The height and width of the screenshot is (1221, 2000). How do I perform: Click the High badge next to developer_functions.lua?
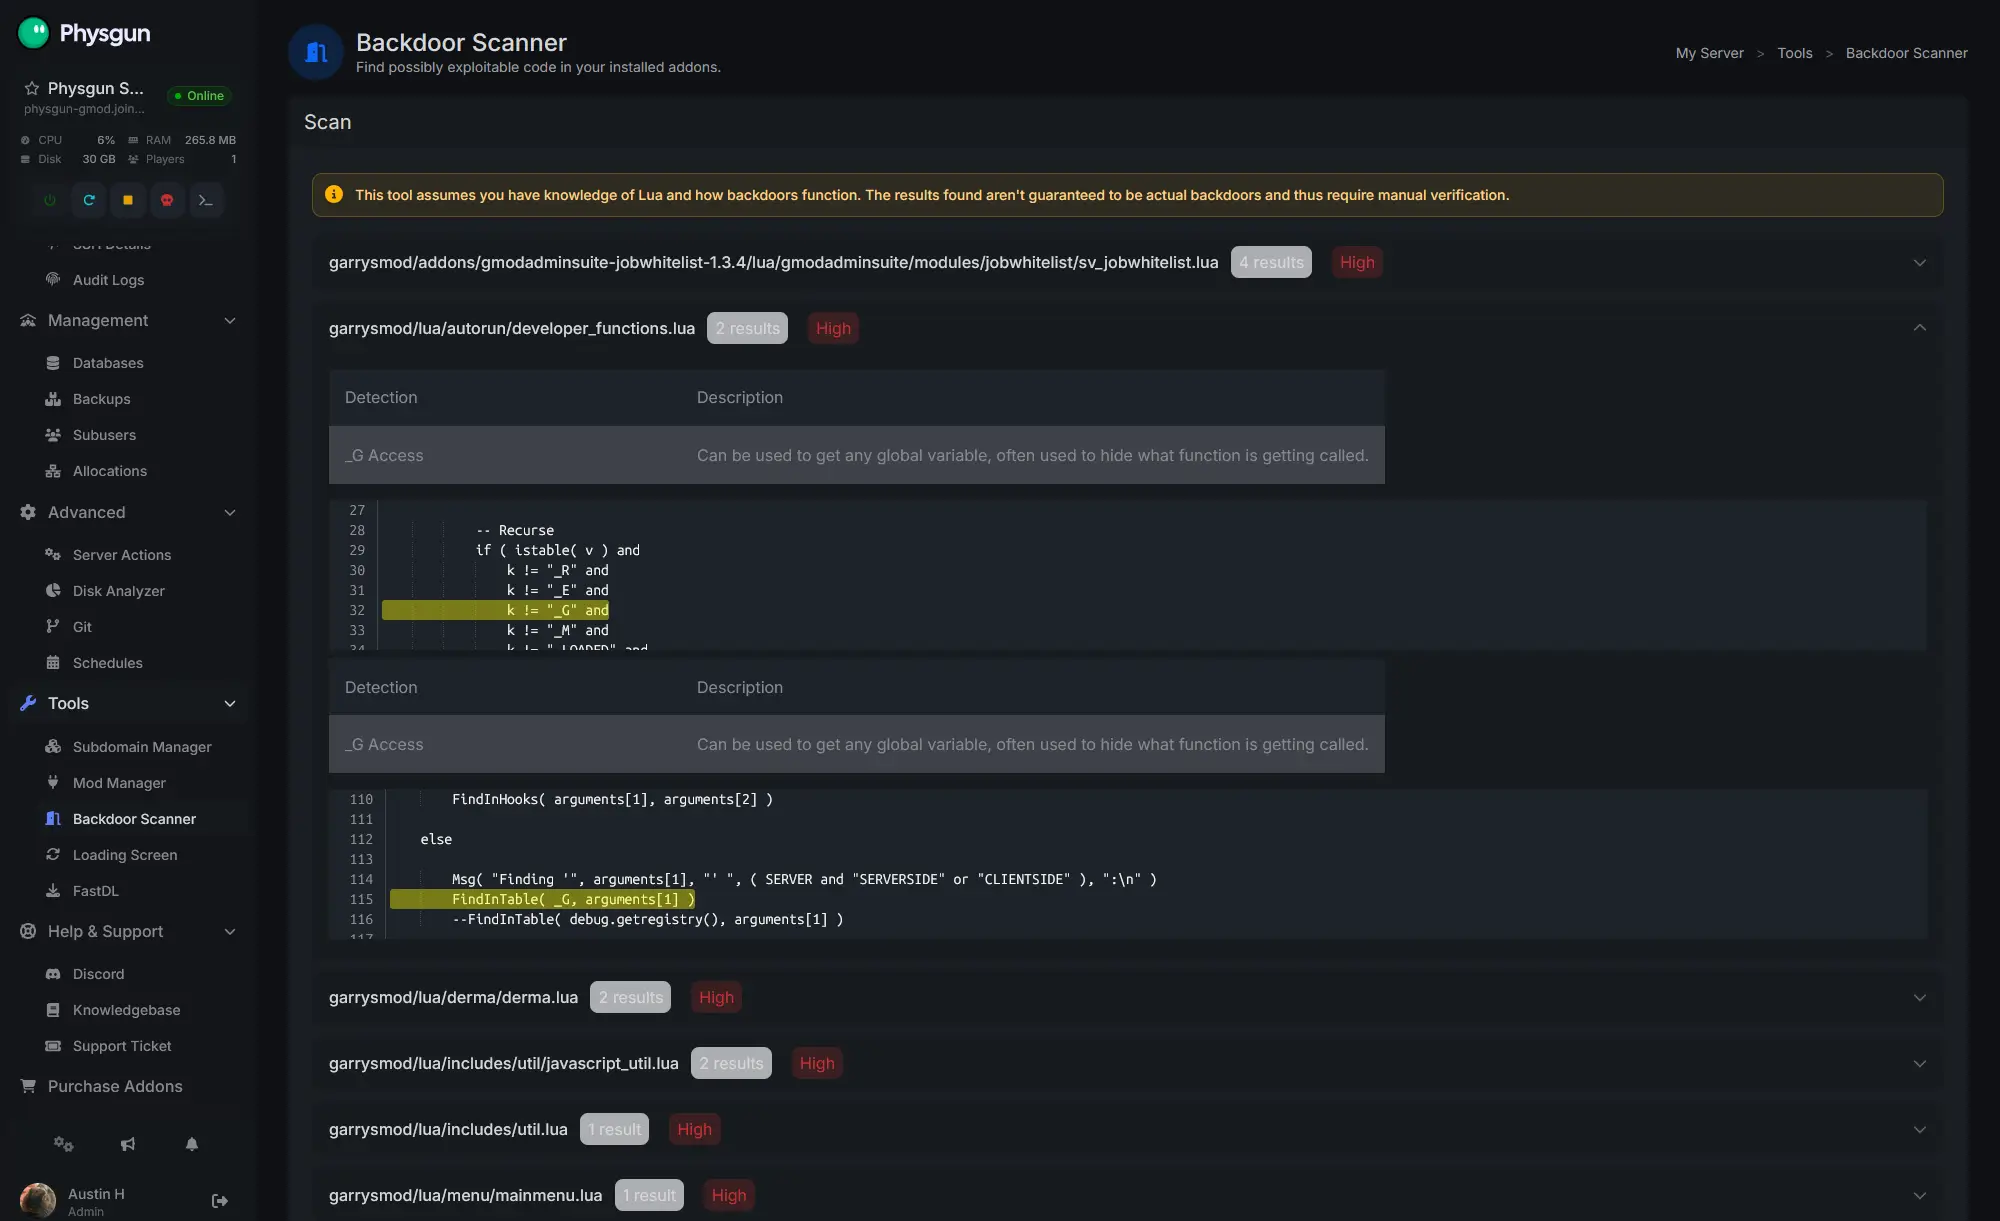click(833, 328)
